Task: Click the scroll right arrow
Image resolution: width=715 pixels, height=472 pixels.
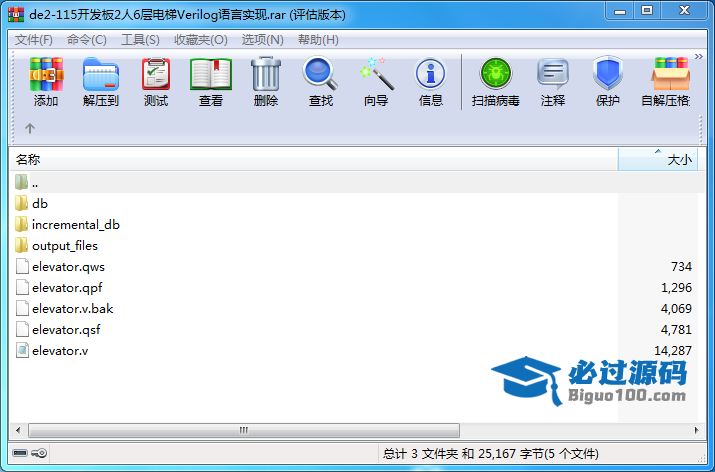Action: click(696, 430)
